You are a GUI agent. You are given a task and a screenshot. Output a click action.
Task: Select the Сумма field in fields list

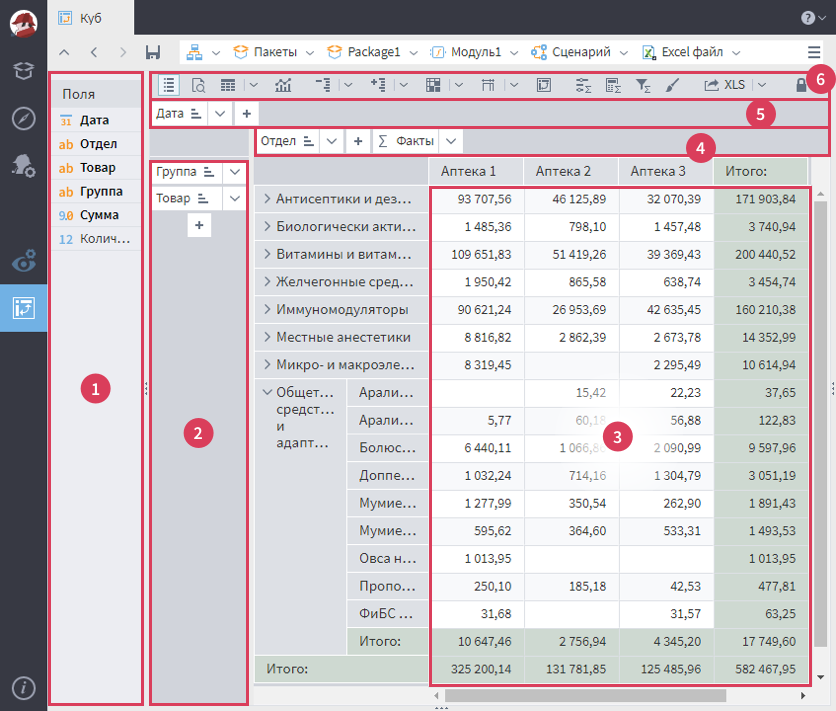tap(96, 215)
